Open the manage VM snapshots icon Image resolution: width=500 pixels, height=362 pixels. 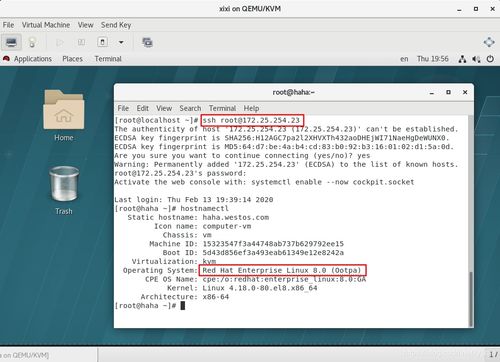coord(147,42)
